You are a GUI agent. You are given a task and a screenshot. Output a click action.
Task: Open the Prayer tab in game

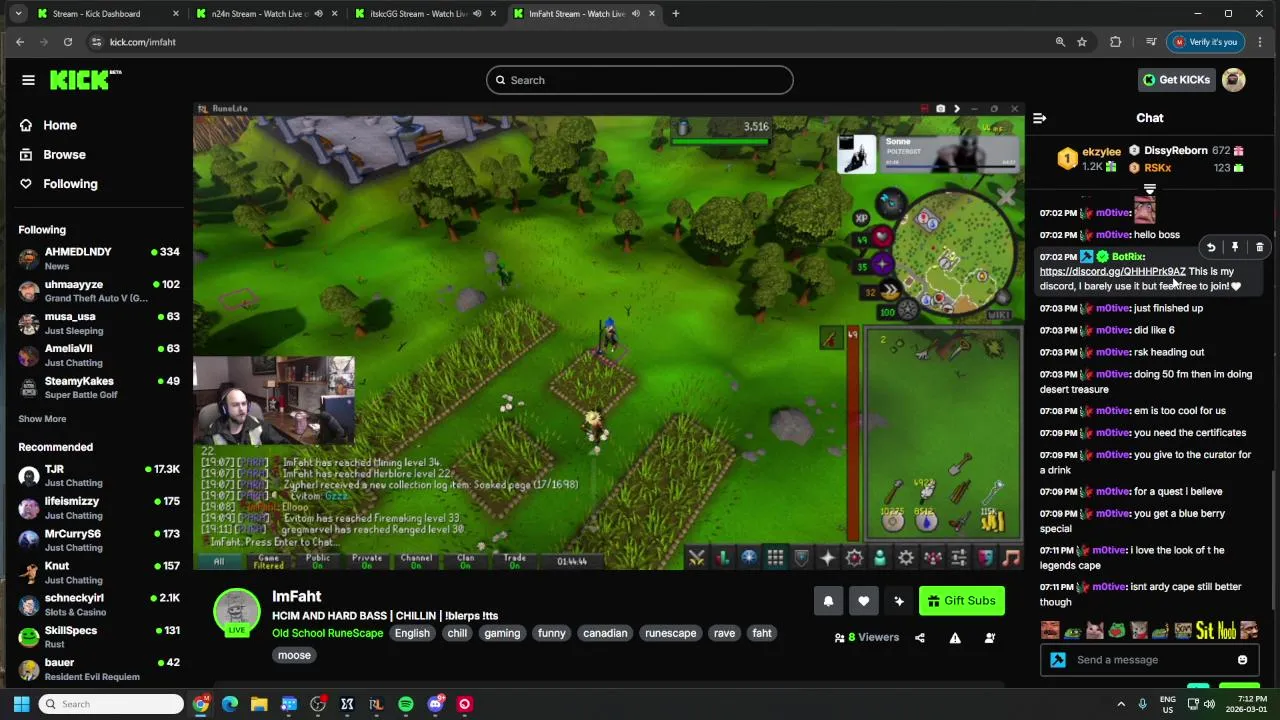827,558
